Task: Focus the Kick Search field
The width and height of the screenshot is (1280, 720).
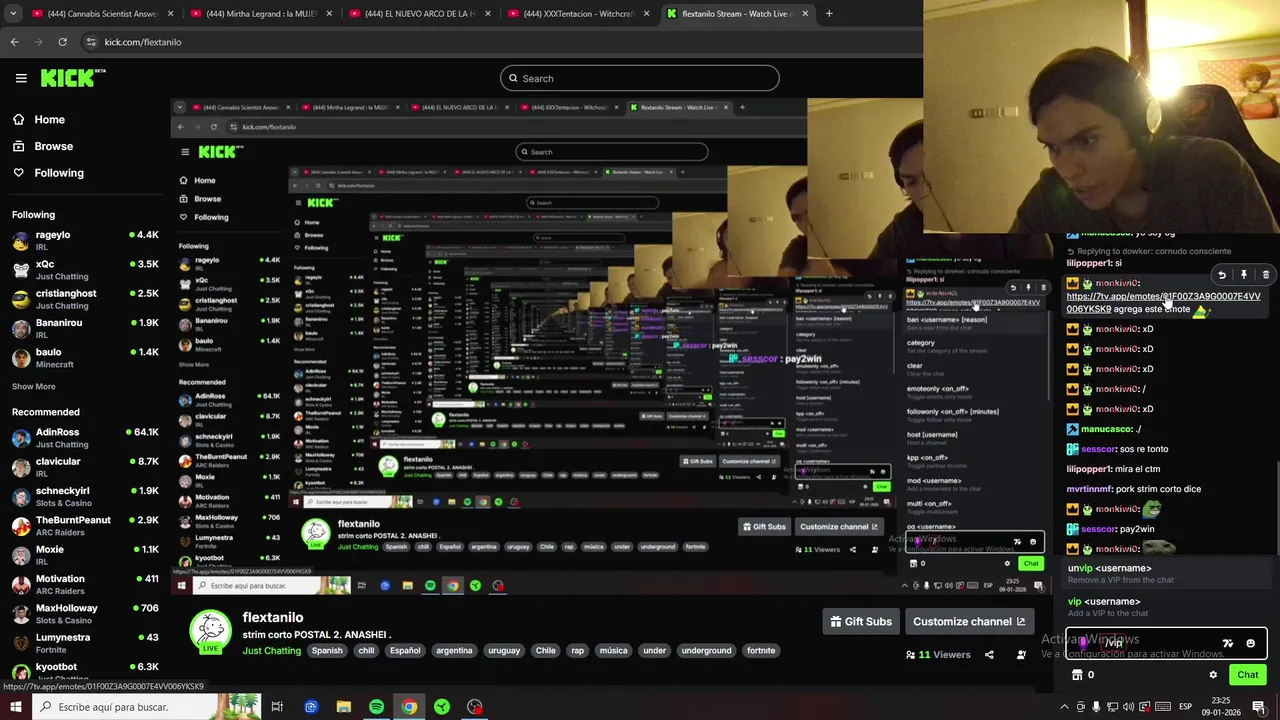Action: pyautogui.click(x=640, y=78)
